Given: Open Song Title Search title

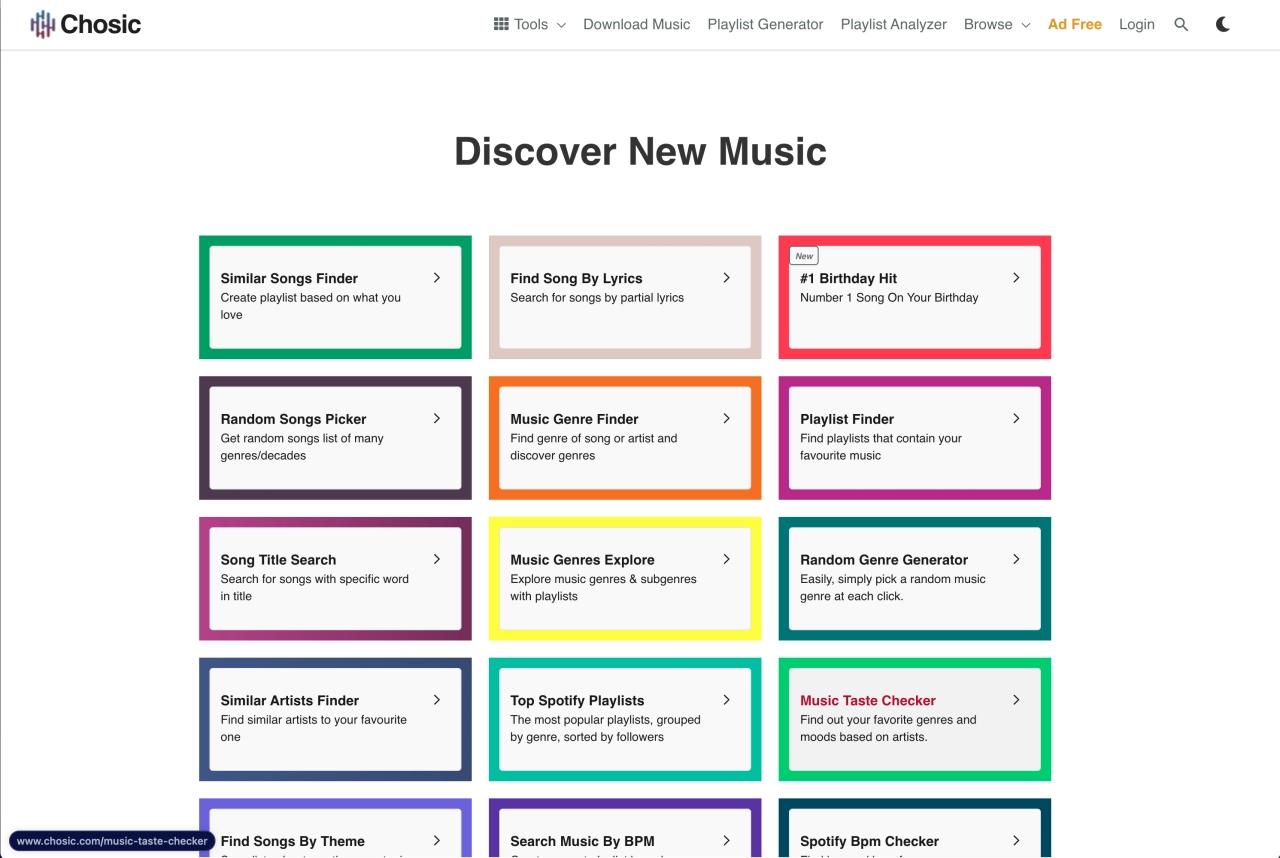Looking at the screenshot, I should (278, 560).
